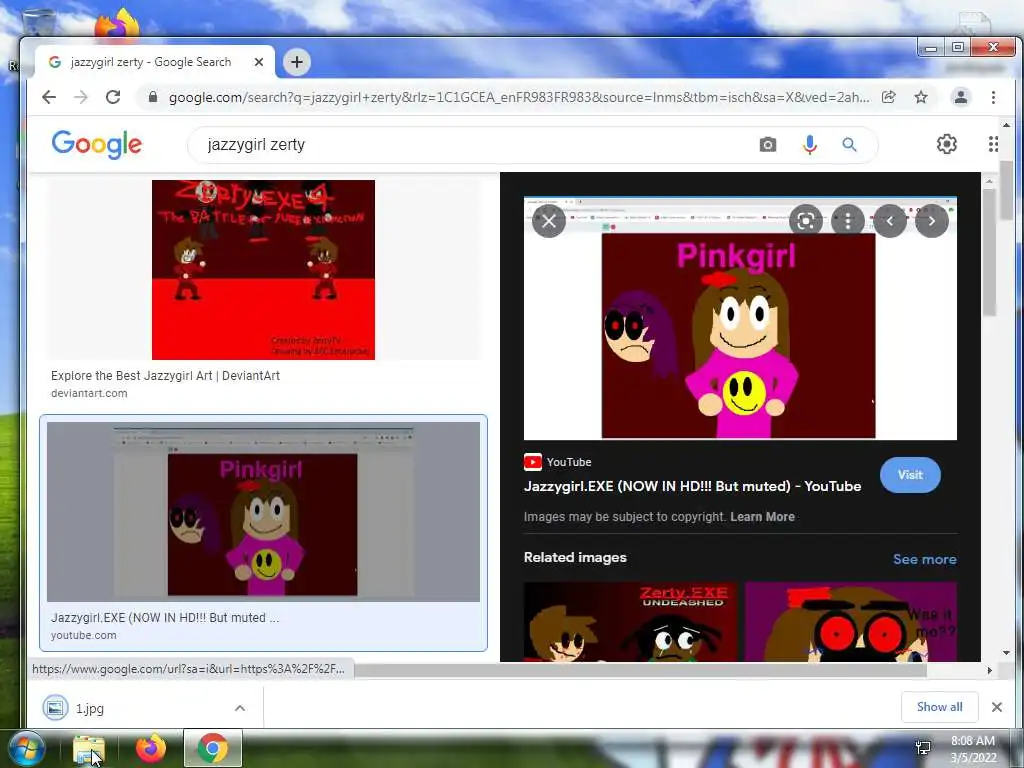Share this page from address bar
Image resolution: width=1024 pixels, height=768 pixels.
(888, 97)
